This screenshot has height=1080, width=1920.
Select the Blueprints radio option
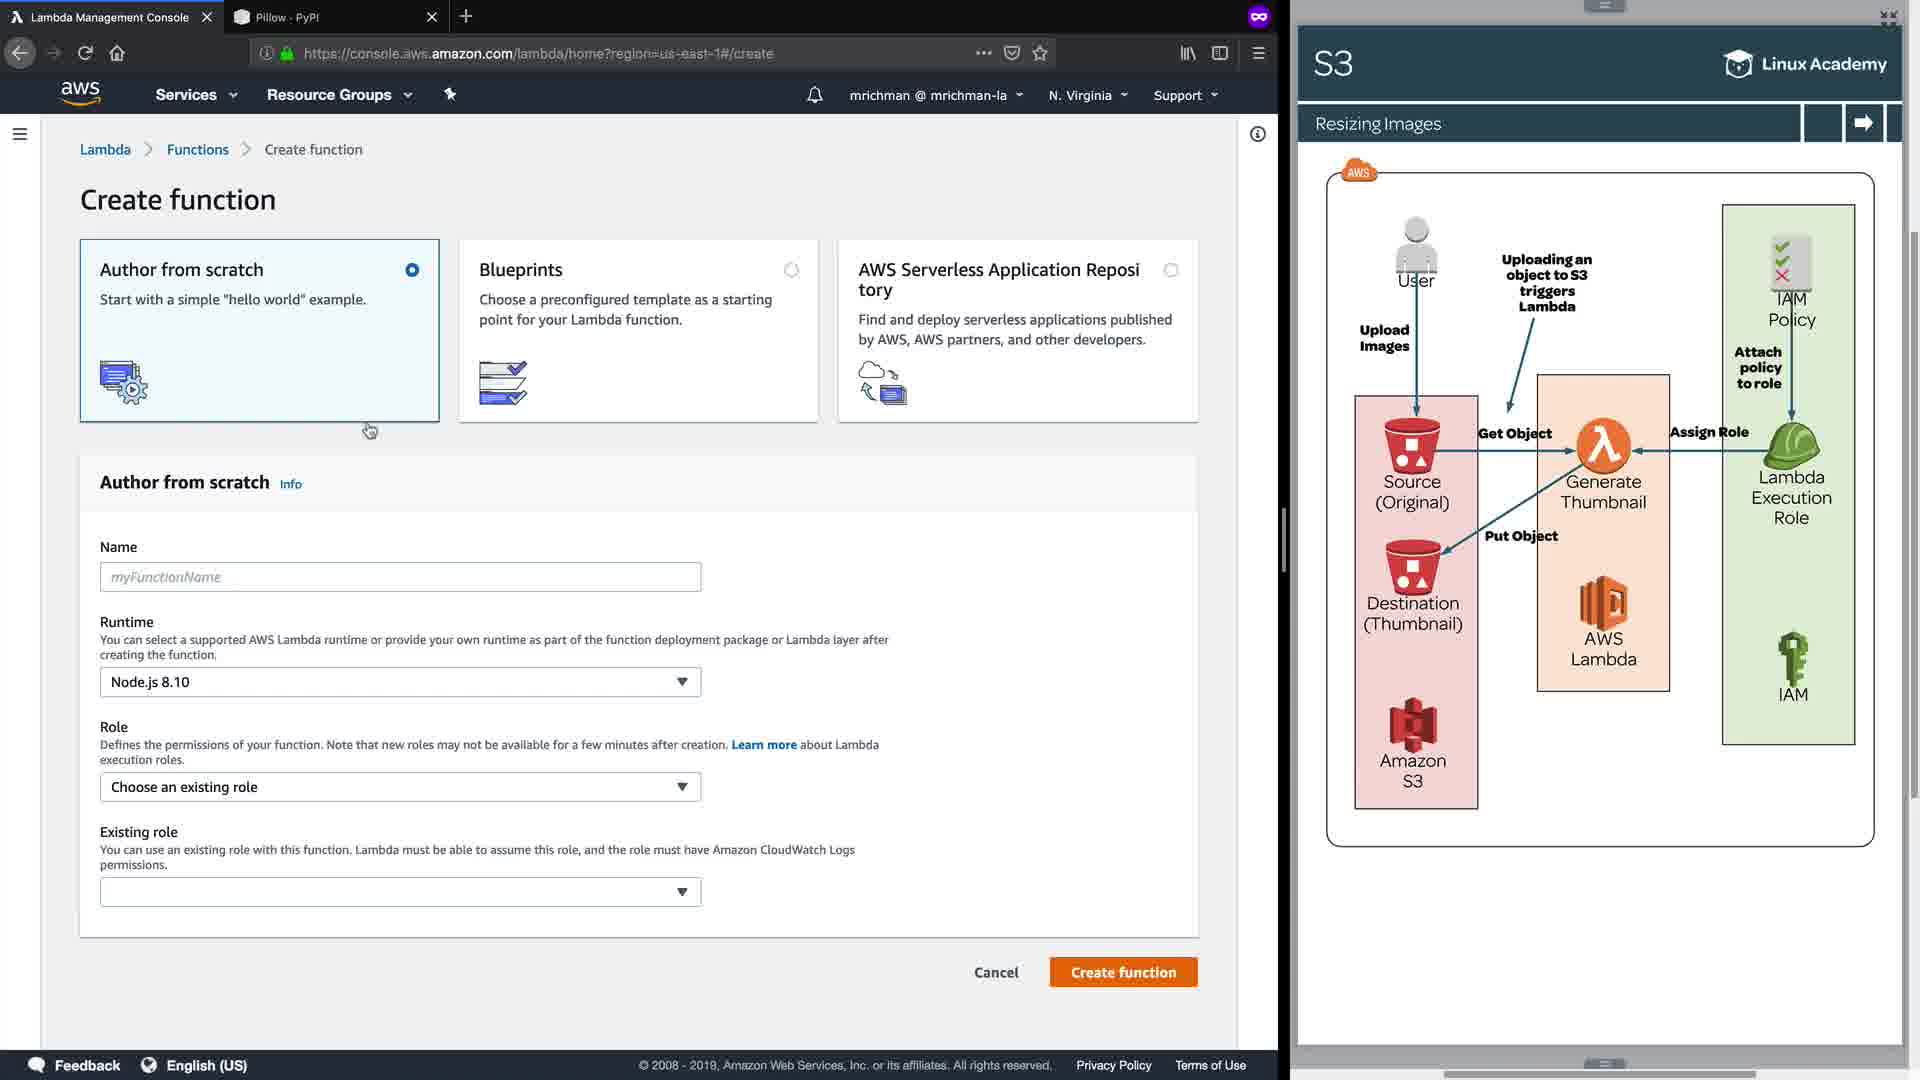pos(791,270)
